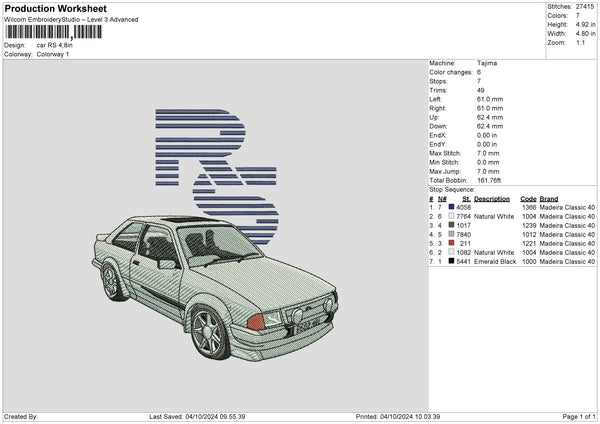
Task: Click the embroidered car design preview
Action: [x=215, y=288]
